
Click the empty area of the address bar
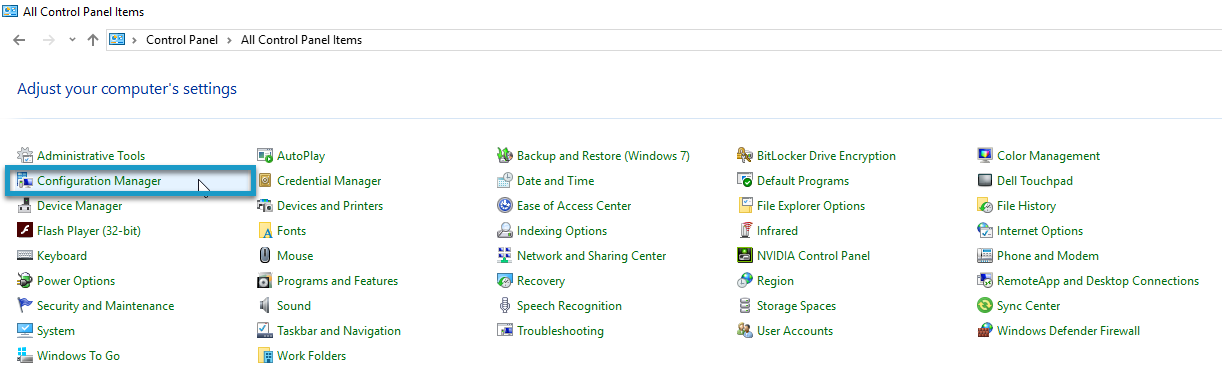tap(790, 40)
